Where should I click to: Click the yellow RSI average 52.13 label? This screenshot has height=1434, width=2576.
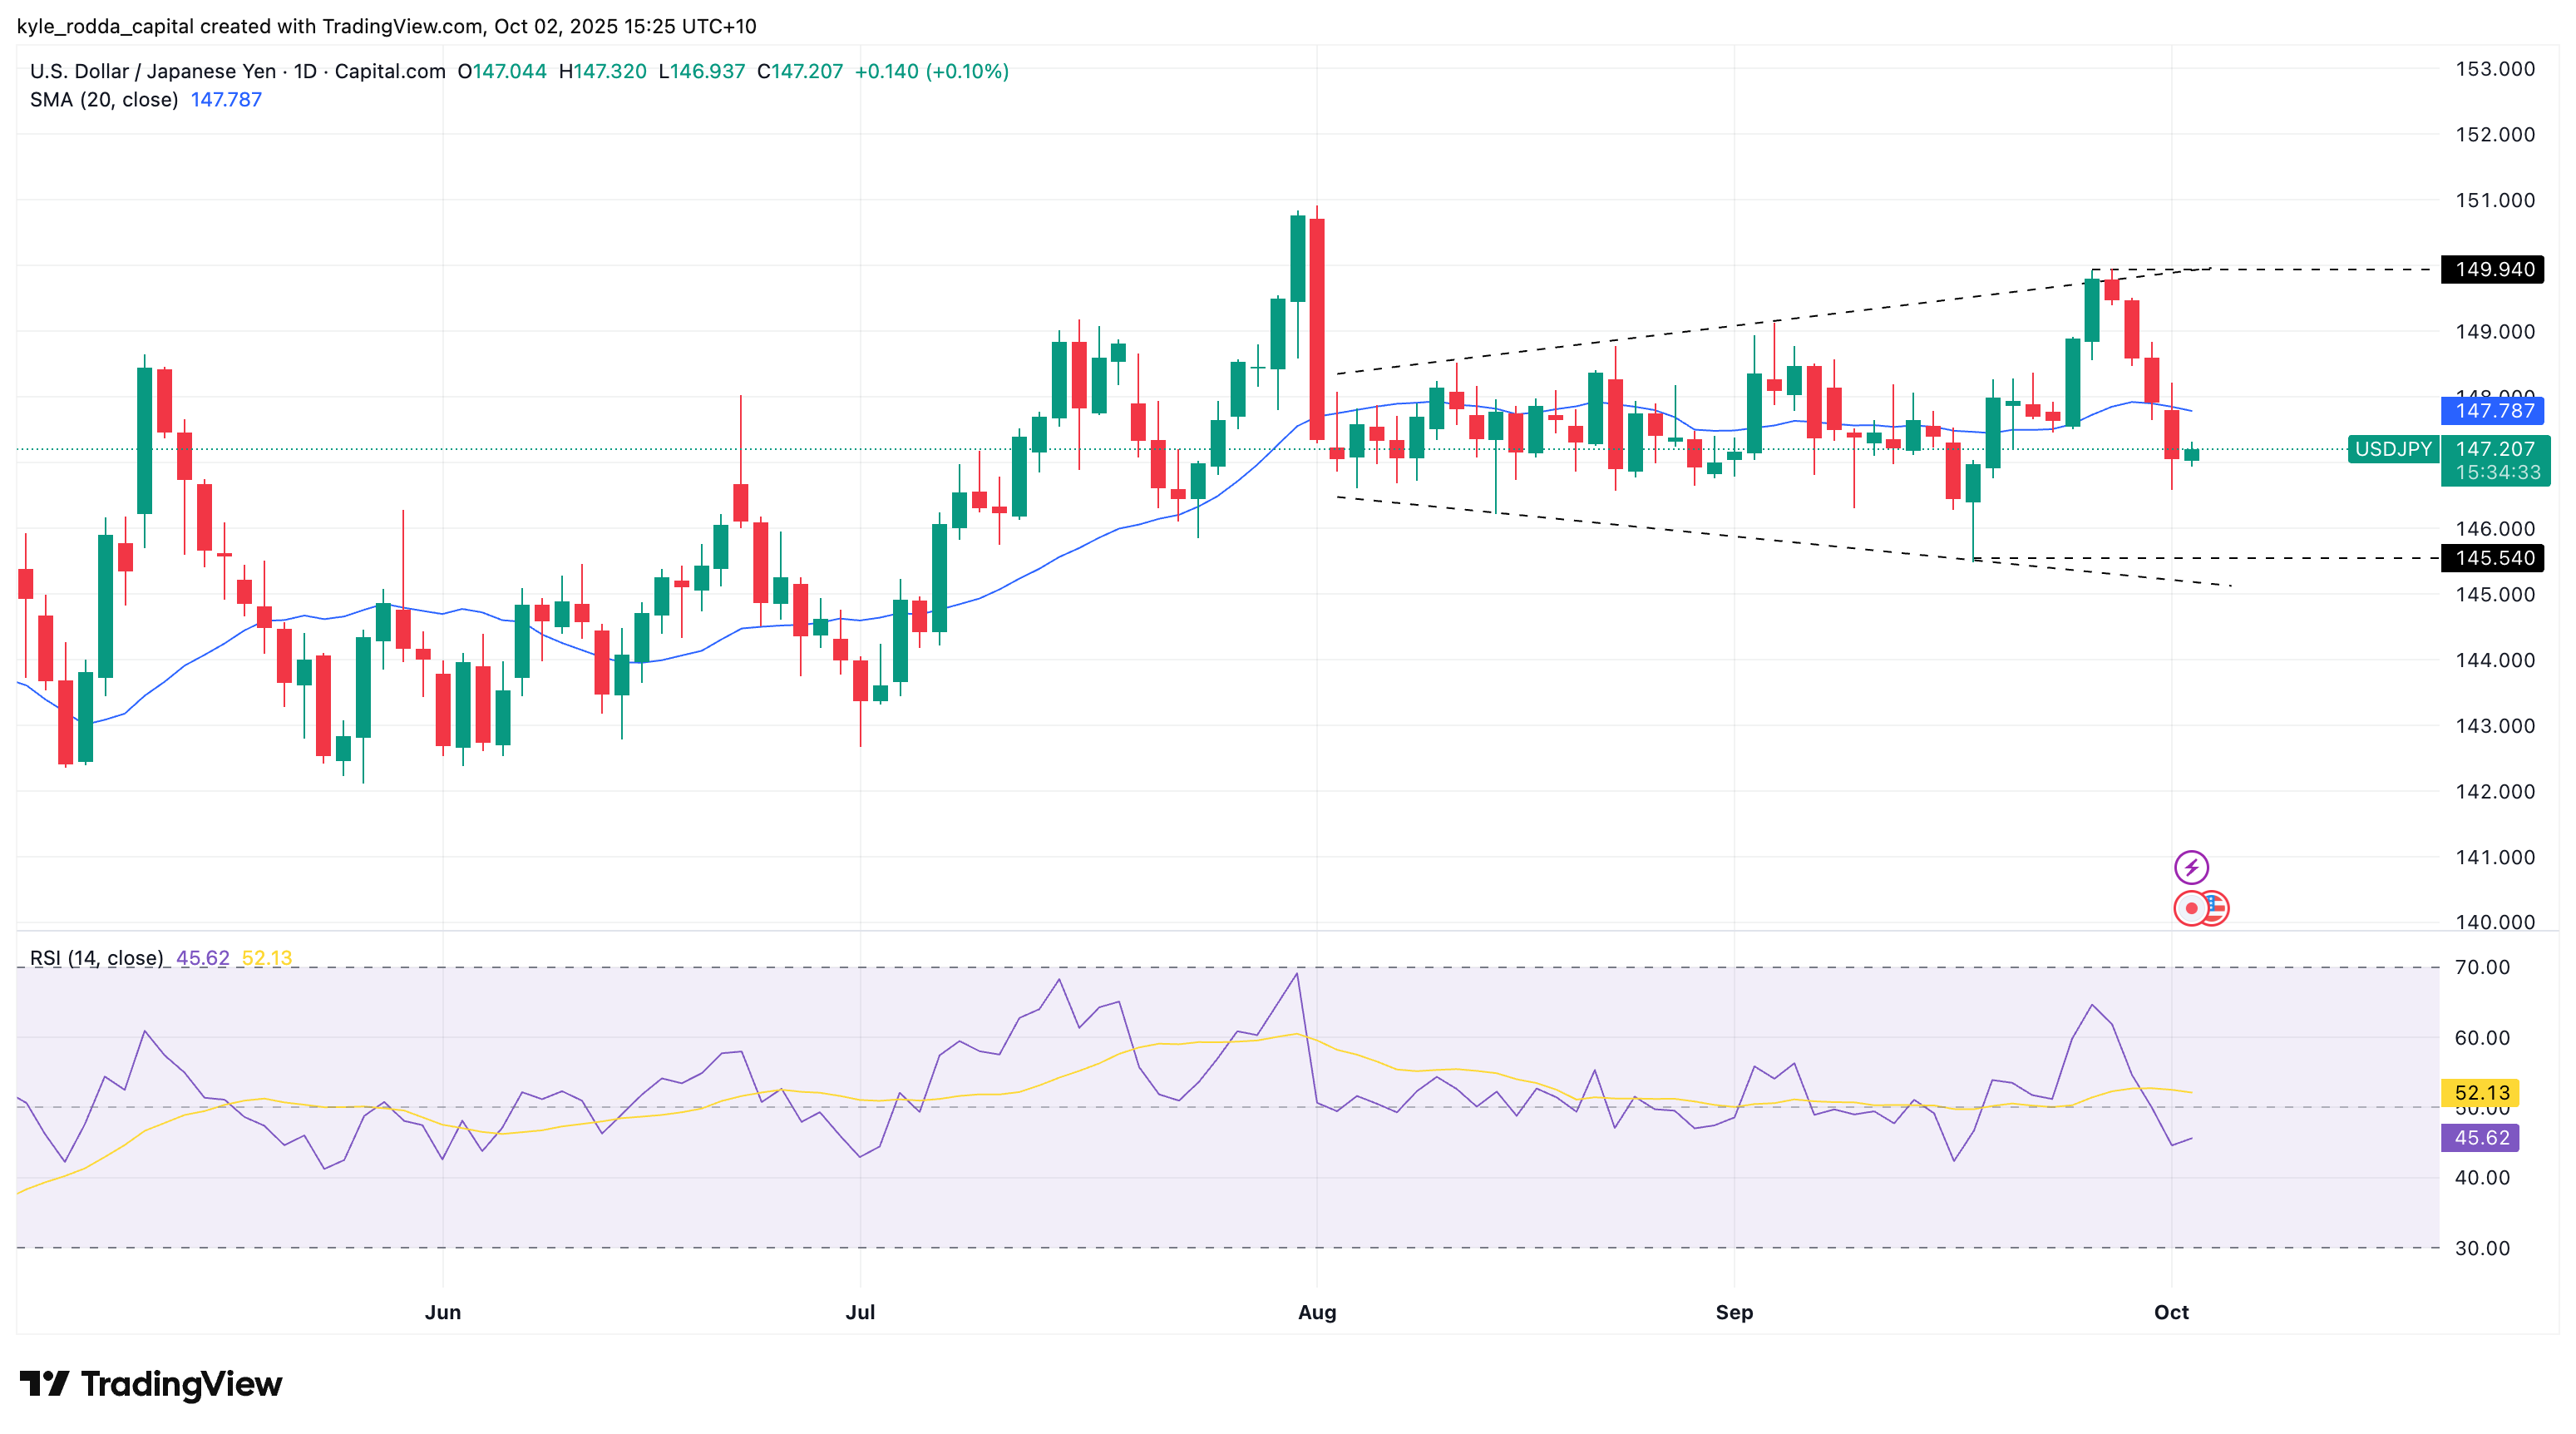2481,1093
